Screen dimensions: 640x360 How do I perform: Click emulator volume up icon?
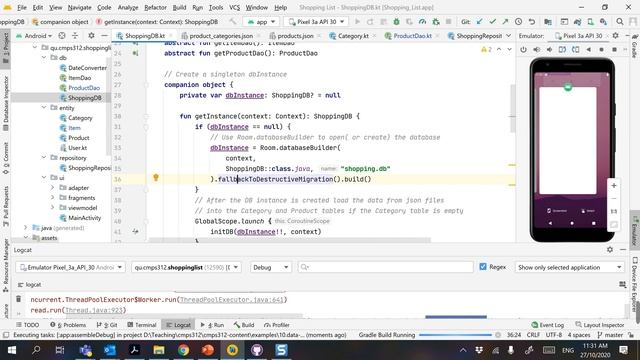(536, 49)
